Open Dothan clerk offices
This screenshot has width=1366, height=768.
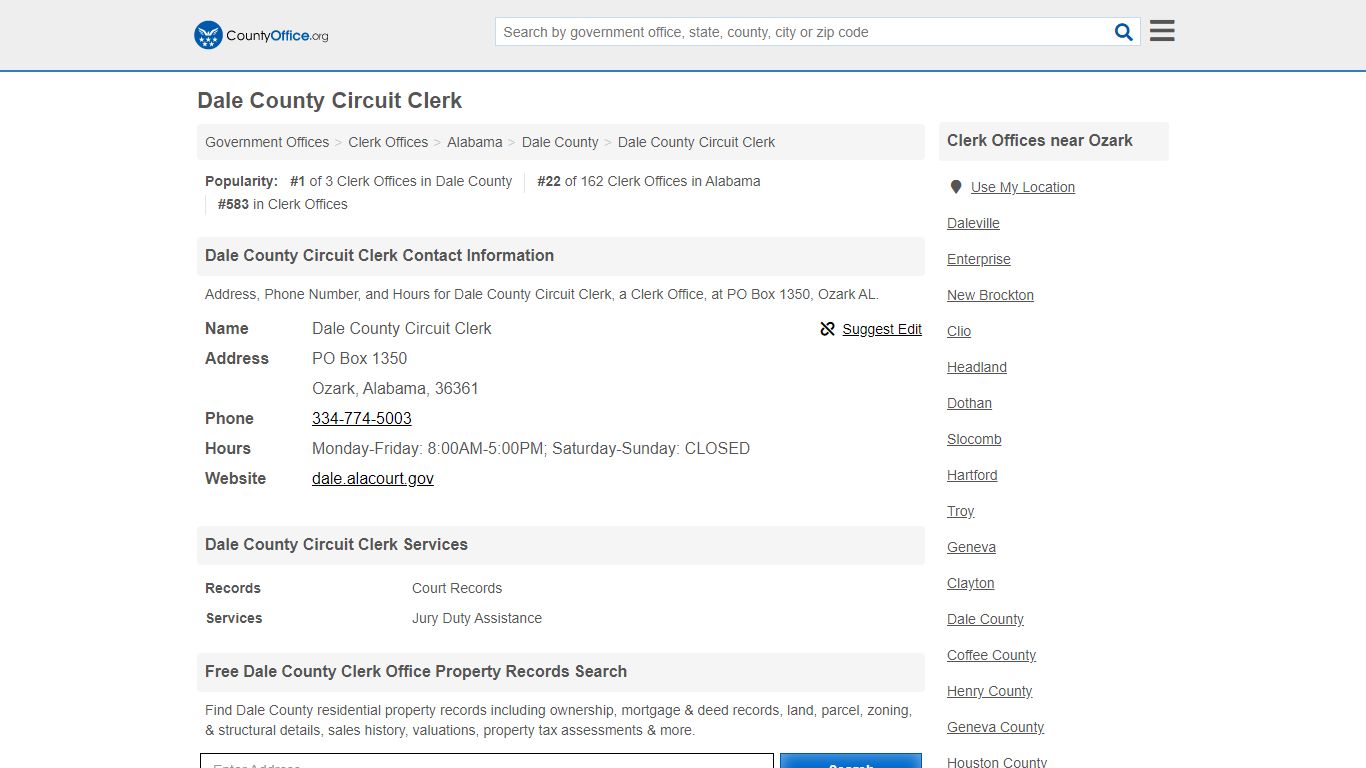[x=969, y=403]
